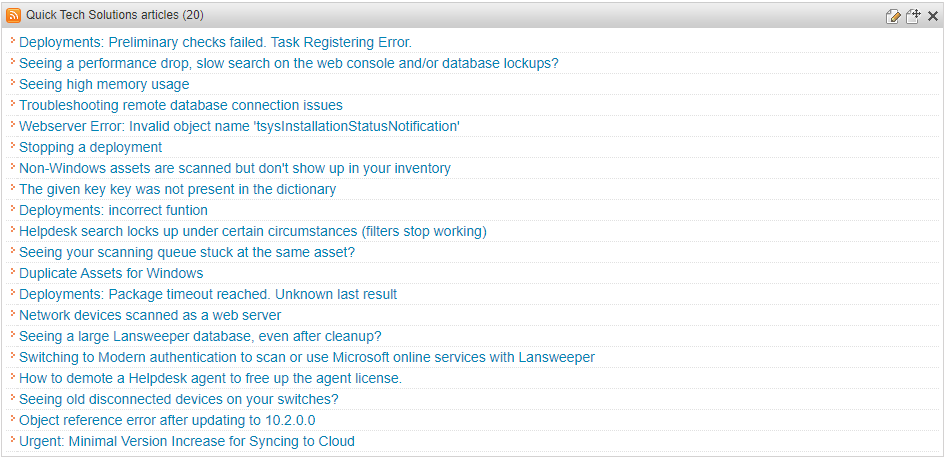The image size is (946, 463).
Task: Open 'Urgent: Minimal Version Increase' article
Action: pyautogui.click(x=186, y=441)
